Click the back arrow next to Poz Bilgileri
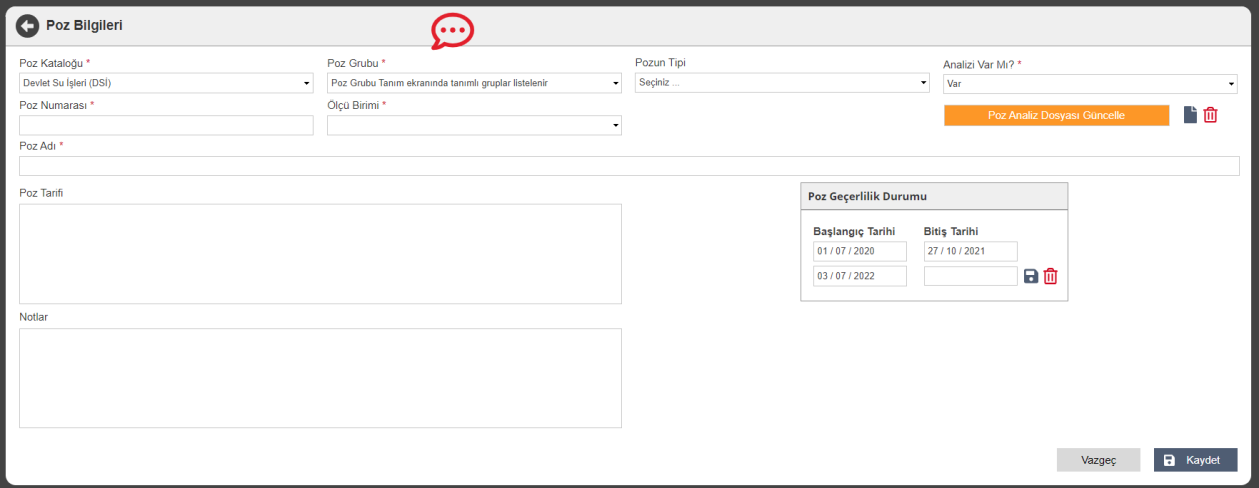This screenshot has width=1259, height=488. click(27, 25)
